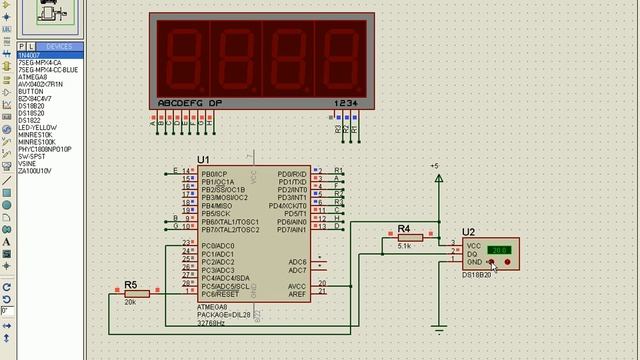
Task: Select the +5 power terminal symbol
Action: pos(439,178)
